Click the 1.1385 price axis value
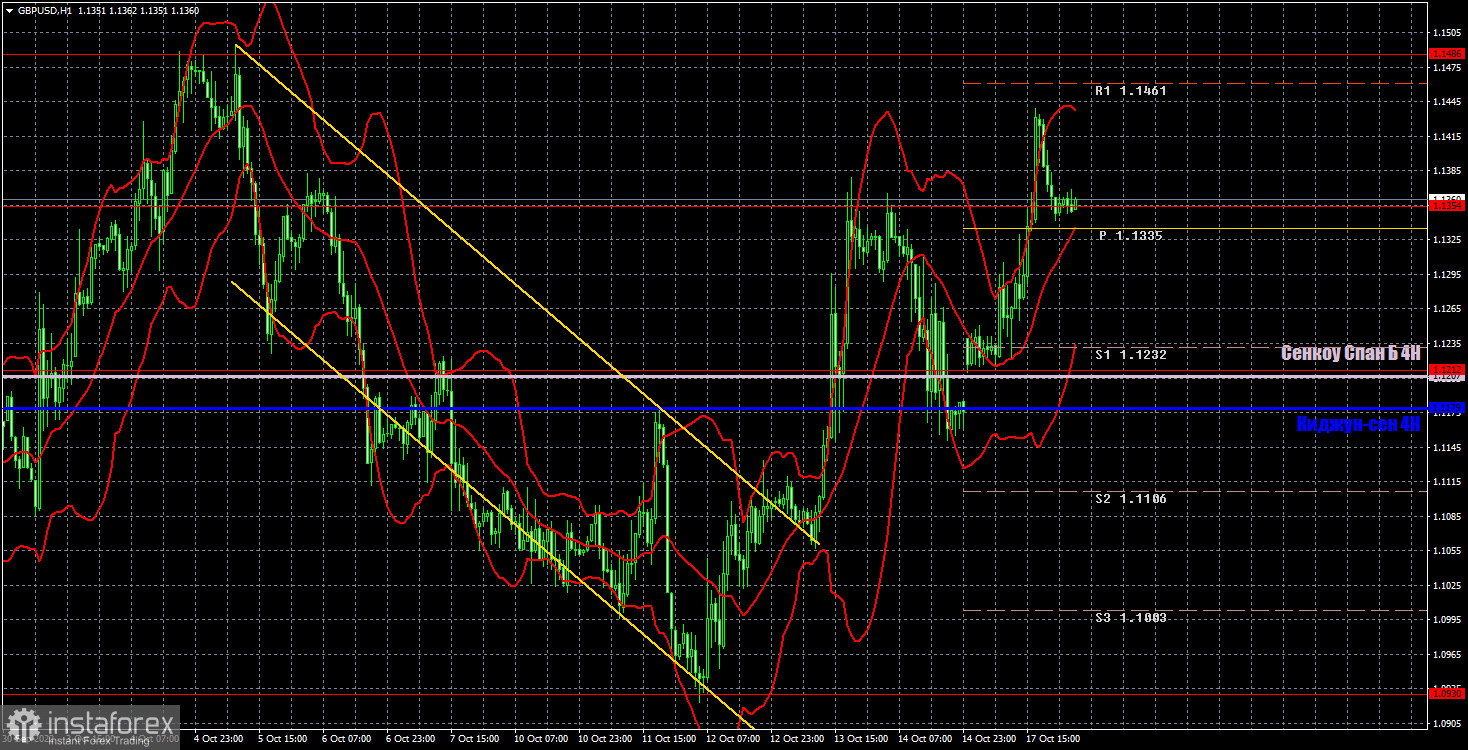Image resolution: width=1468 pixels, height=750 pixels. (x=1447, y=171)
